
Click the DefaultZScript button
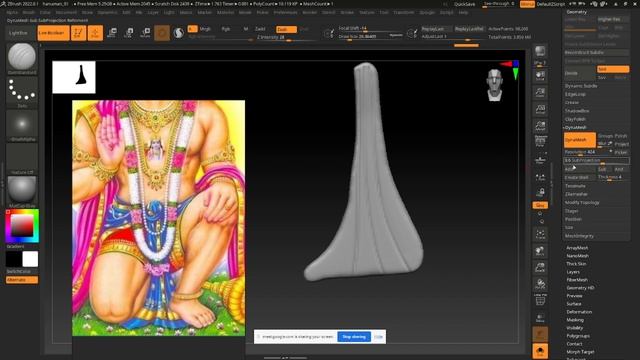551,4
